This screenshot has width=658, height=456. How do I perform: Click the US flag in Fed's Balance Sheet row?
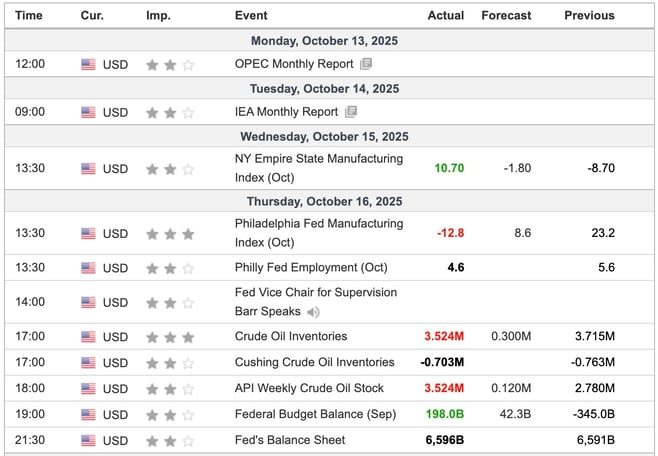(x=88, y=441)
